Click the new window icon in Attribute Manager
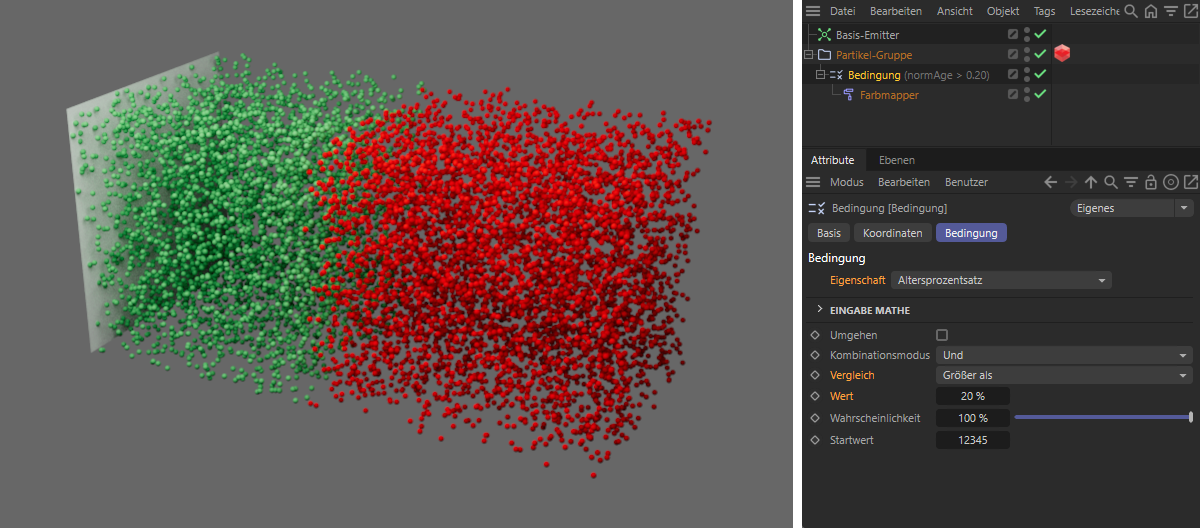 point(1190,182)
